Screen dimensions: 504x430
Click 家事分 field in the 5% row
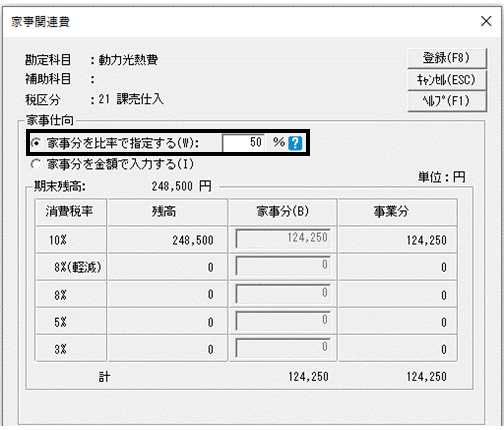283,321
